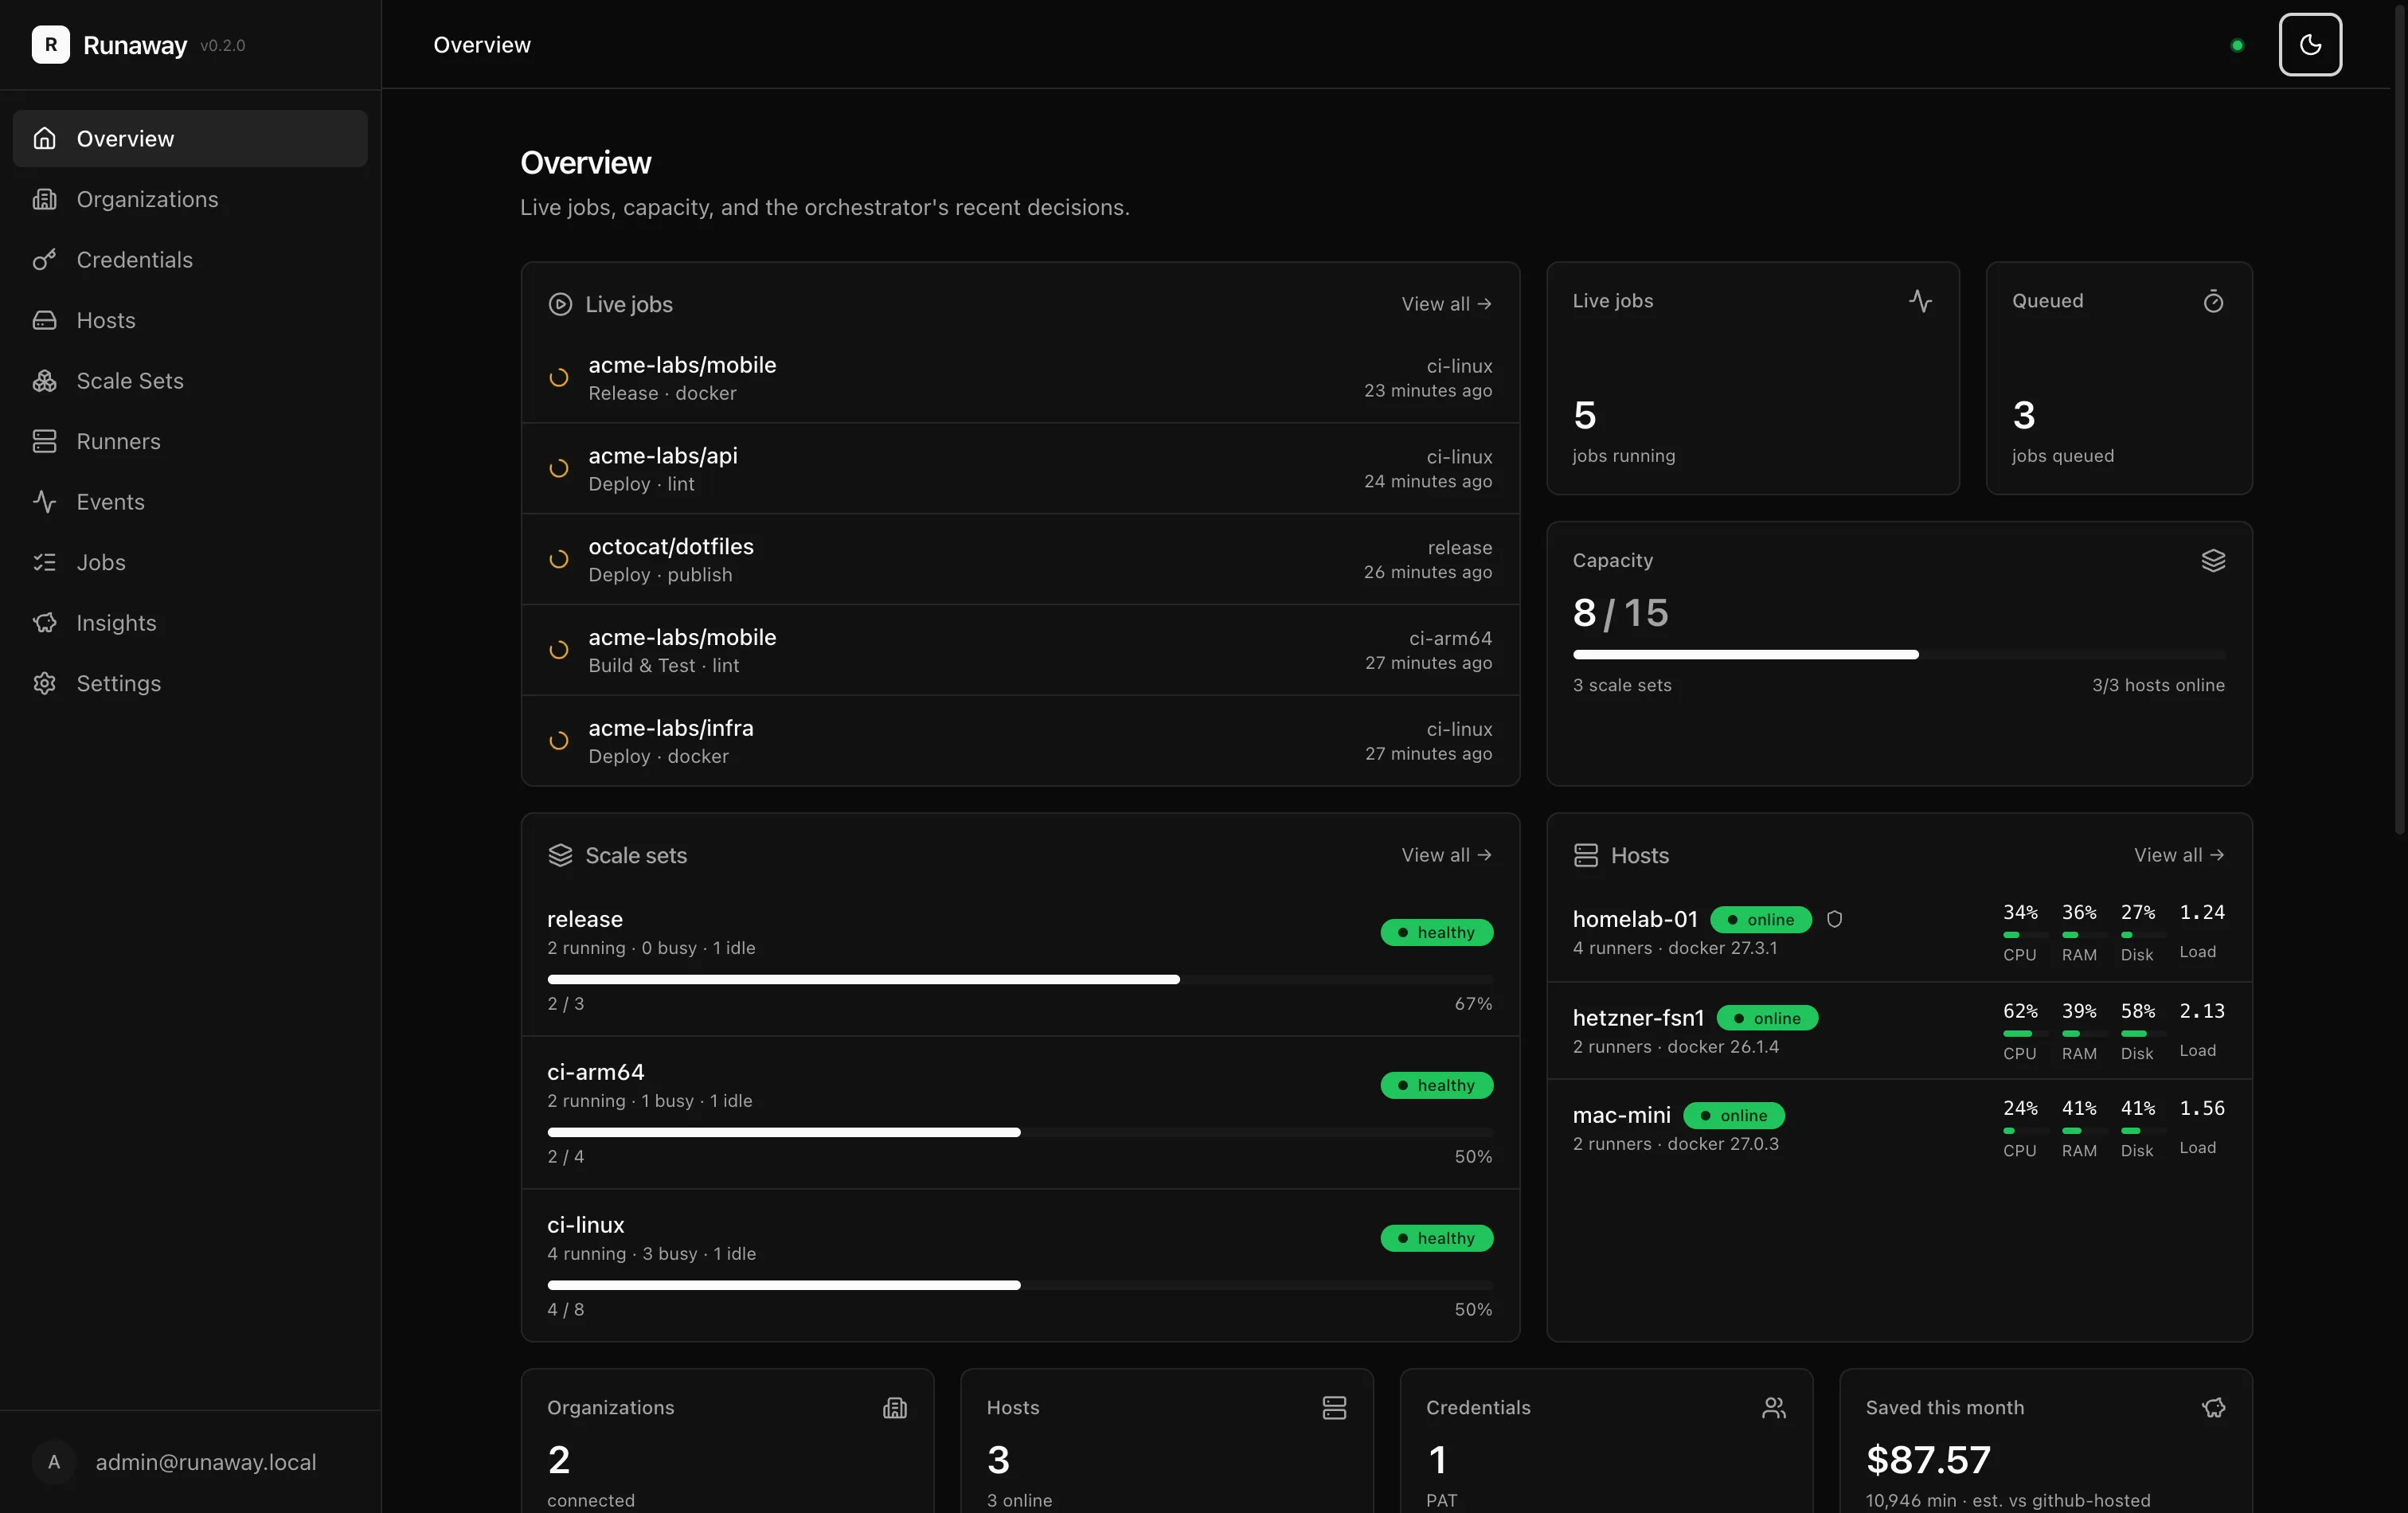2408x1513 pixels.
Task: Click 3/3 hosts online text
Action: 2158,685
